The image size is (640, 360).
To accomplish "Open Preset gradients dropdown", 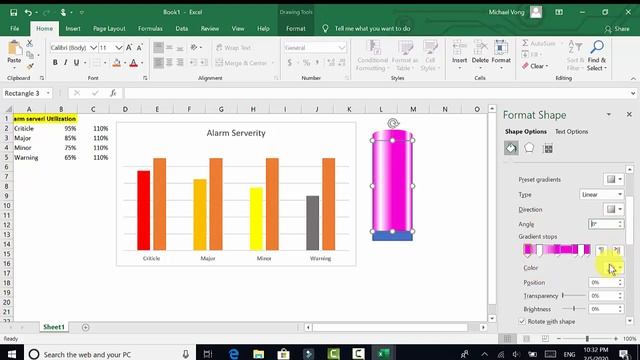I will tap(613, 179).
